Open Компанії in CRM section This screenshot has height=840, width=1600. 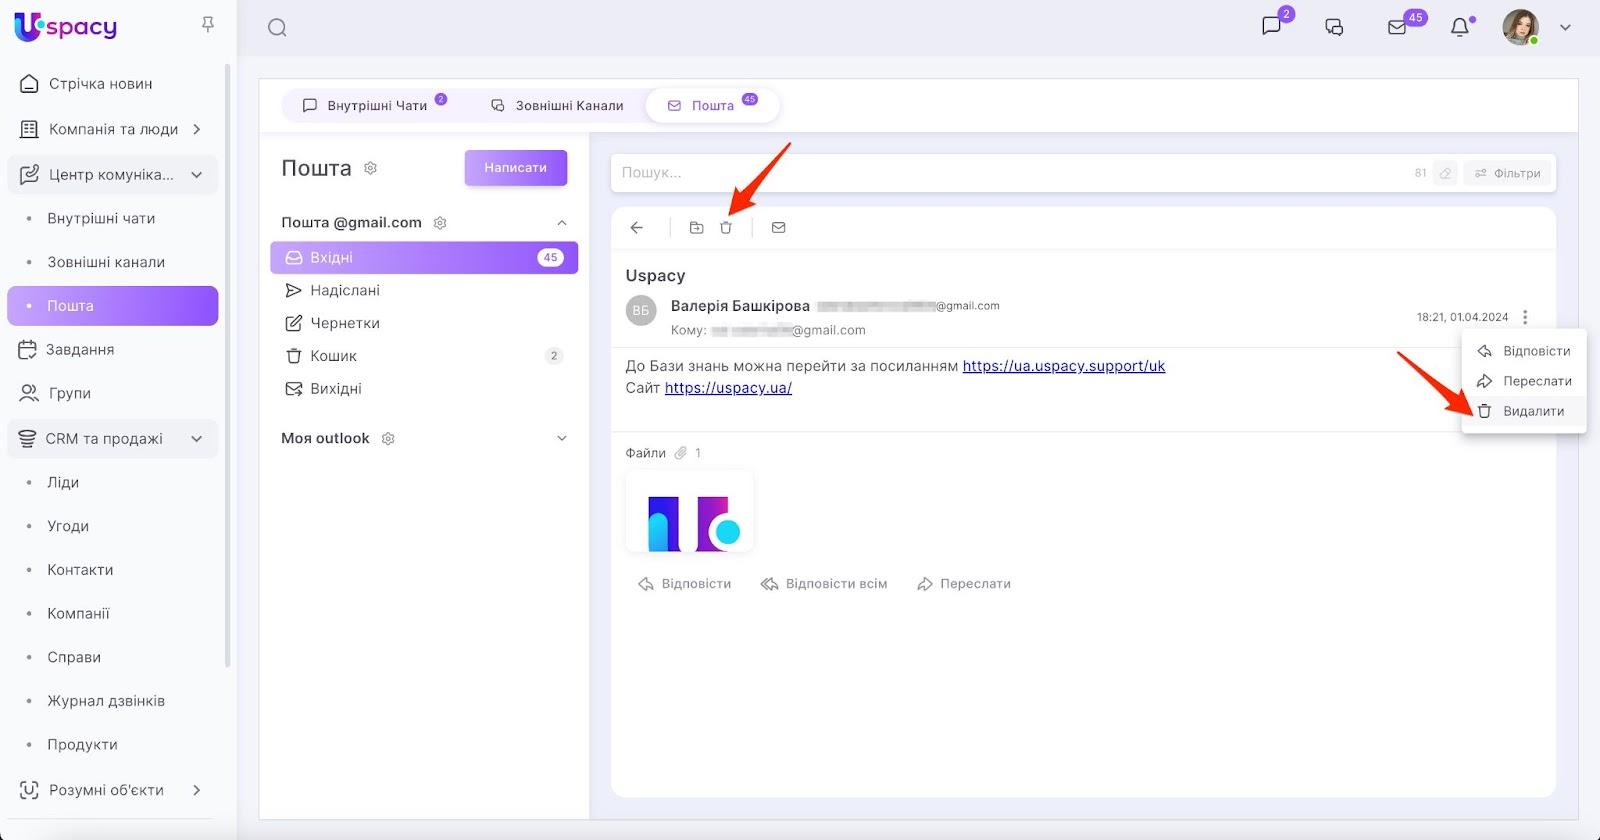(112, 613)
